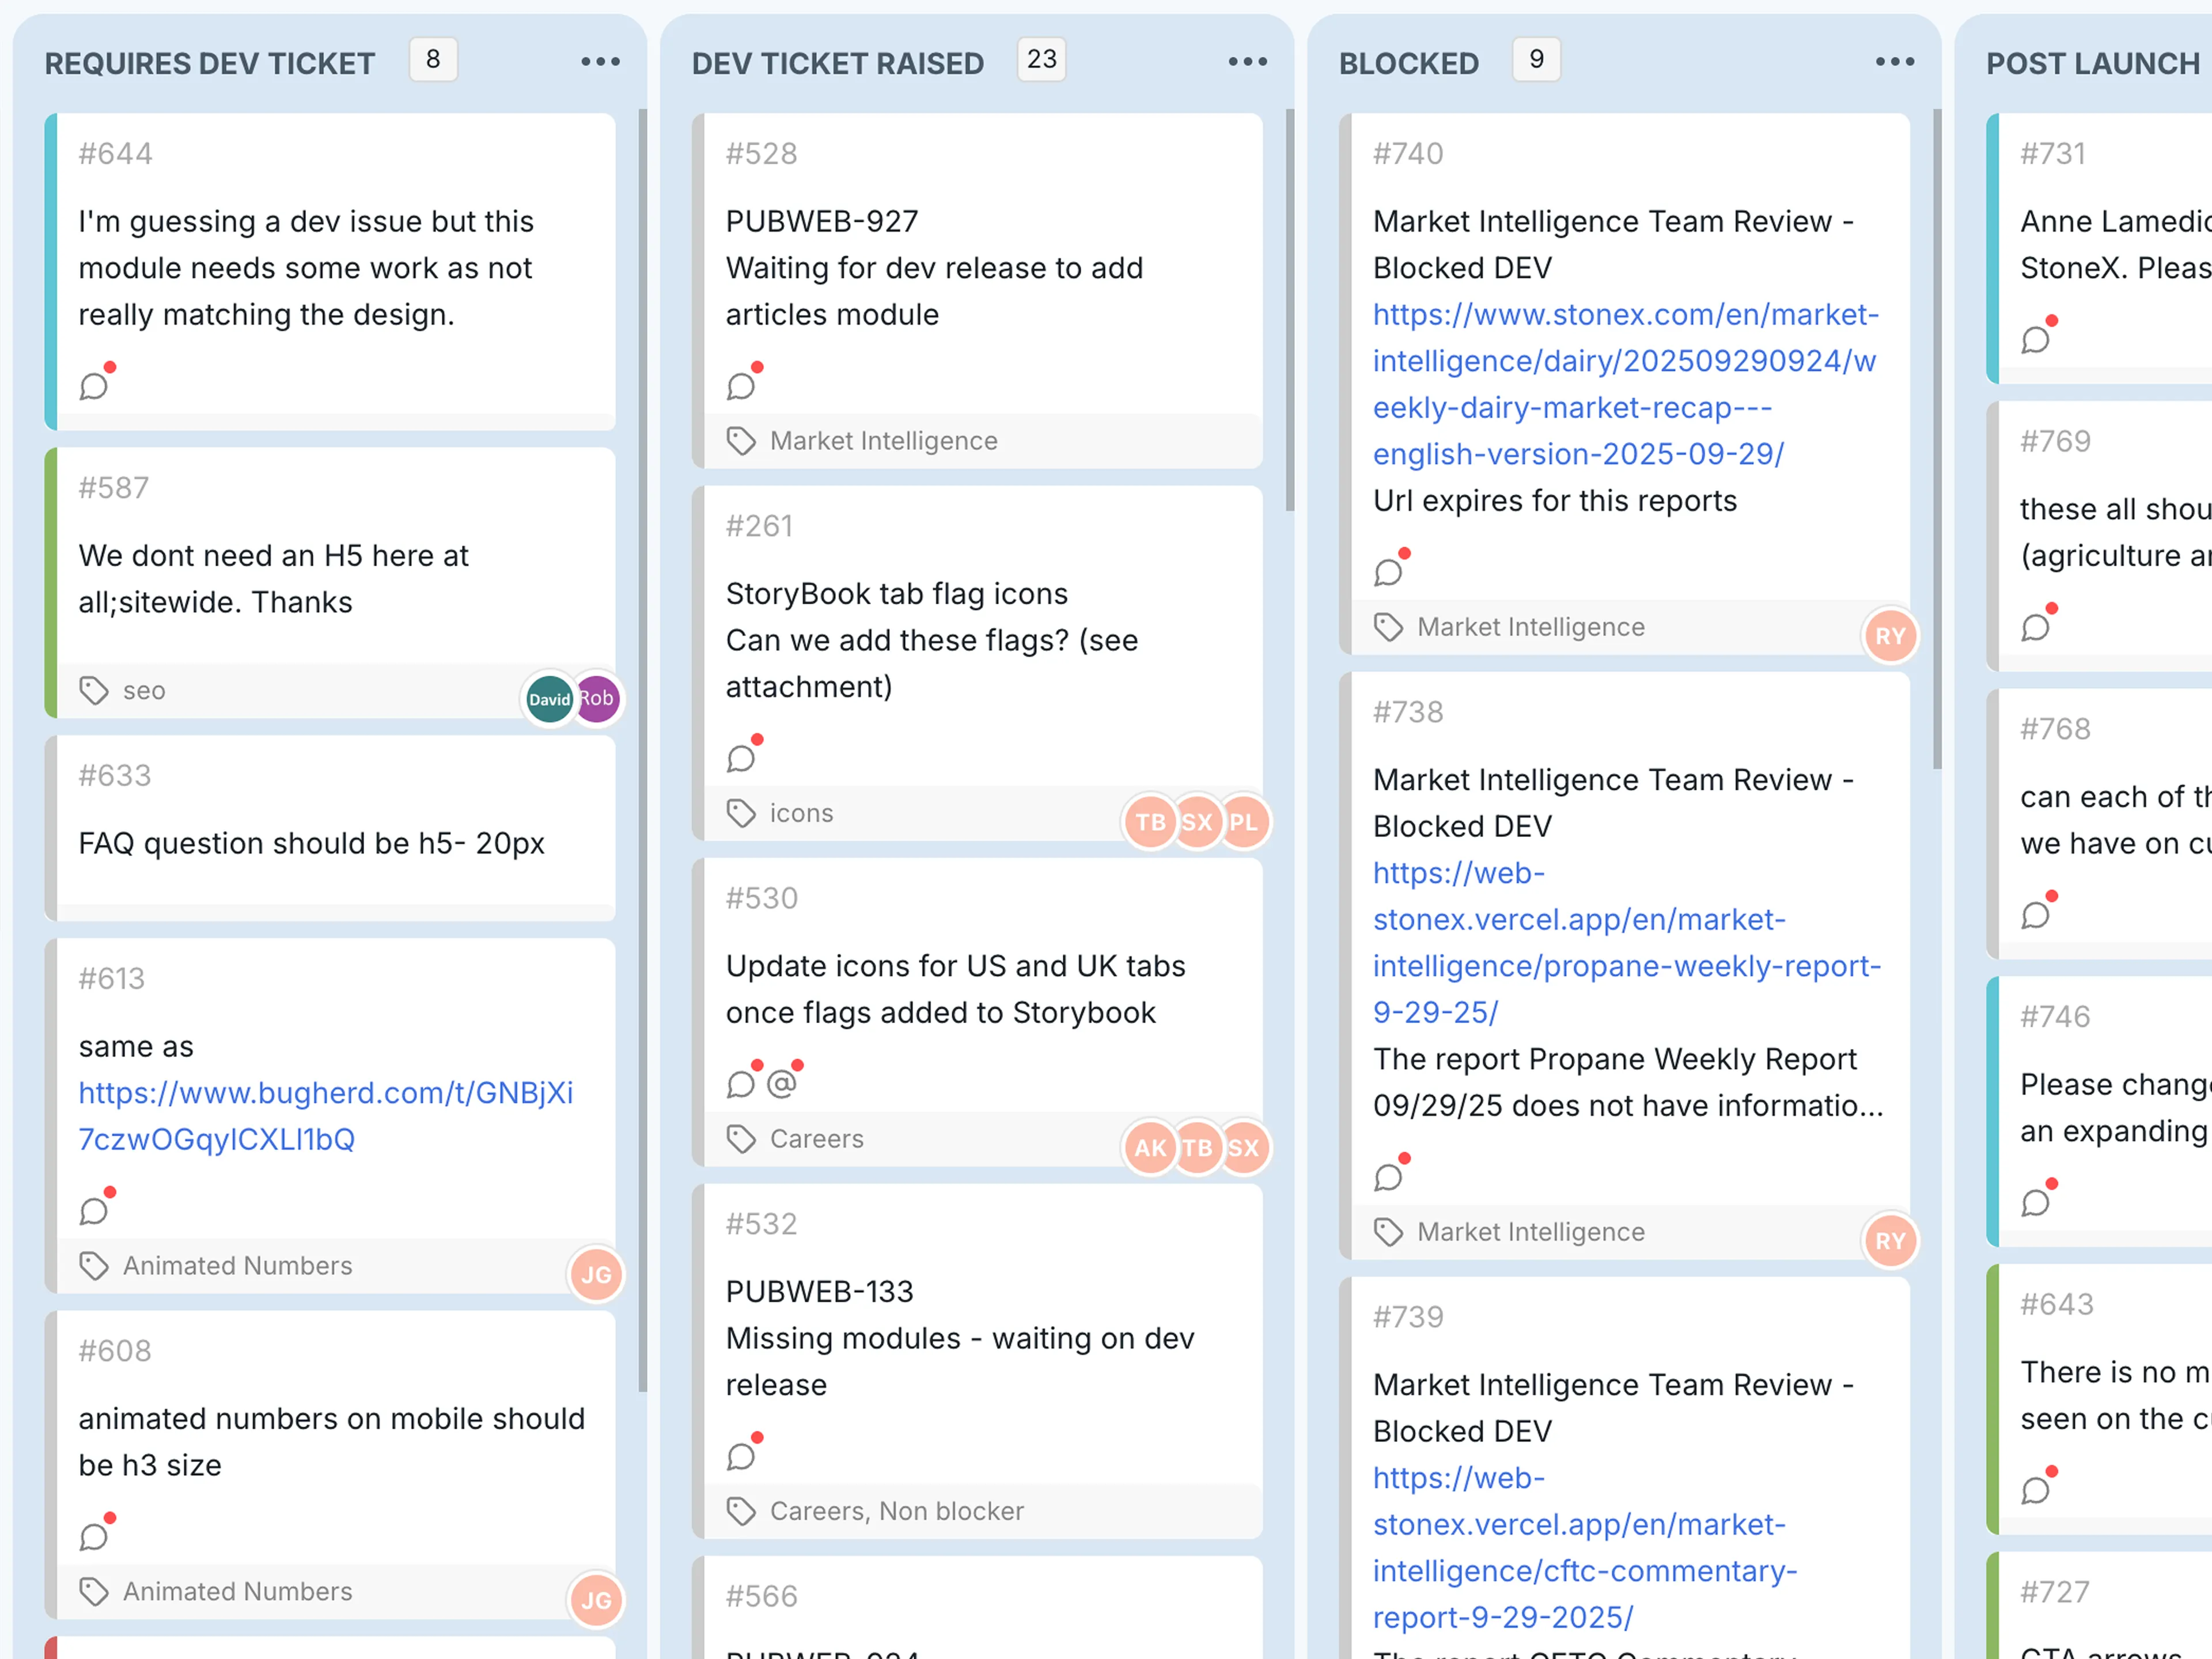This screenshot has height=1659, width=2212.
Task: Click tag icon next to 'Careers, Non blocker'
Action: tap(741, 1511)
